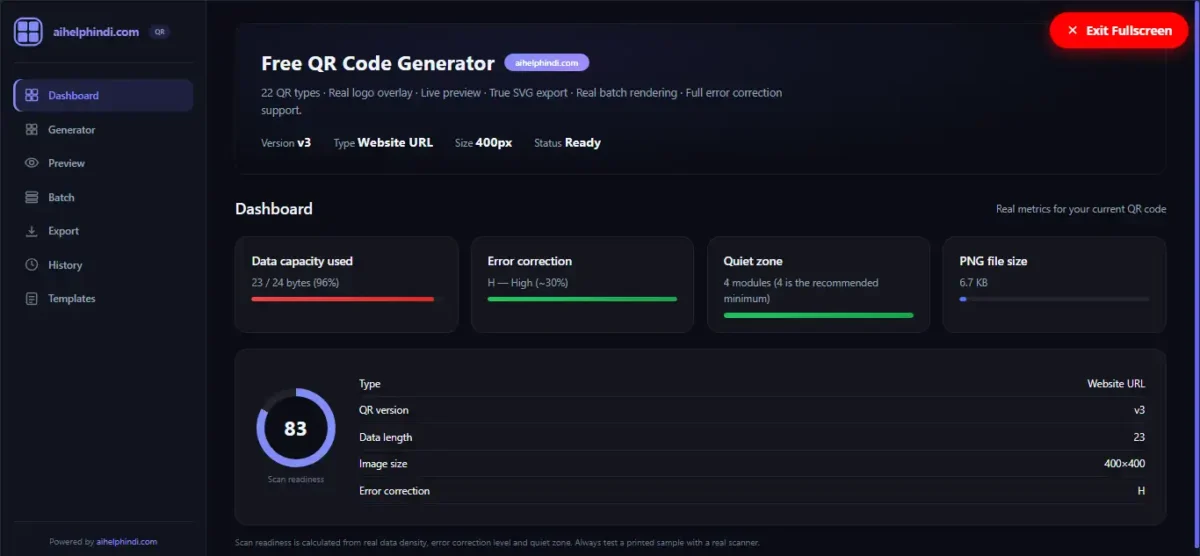Open aihelphindi.com link in Powered by footer
1200x556 pixels.
coord(127,542)
